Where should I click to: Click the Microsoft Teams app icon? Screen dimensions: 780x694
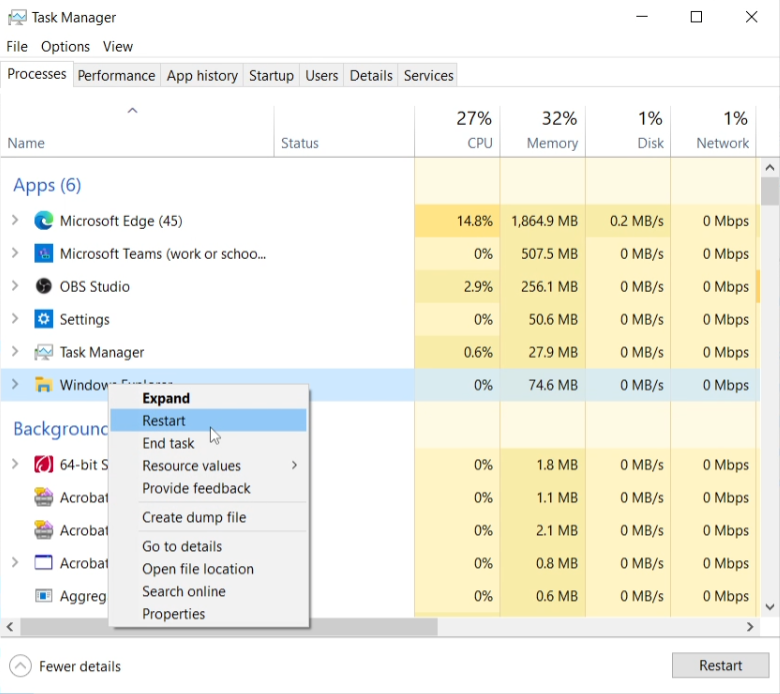[x=43, y=254]
